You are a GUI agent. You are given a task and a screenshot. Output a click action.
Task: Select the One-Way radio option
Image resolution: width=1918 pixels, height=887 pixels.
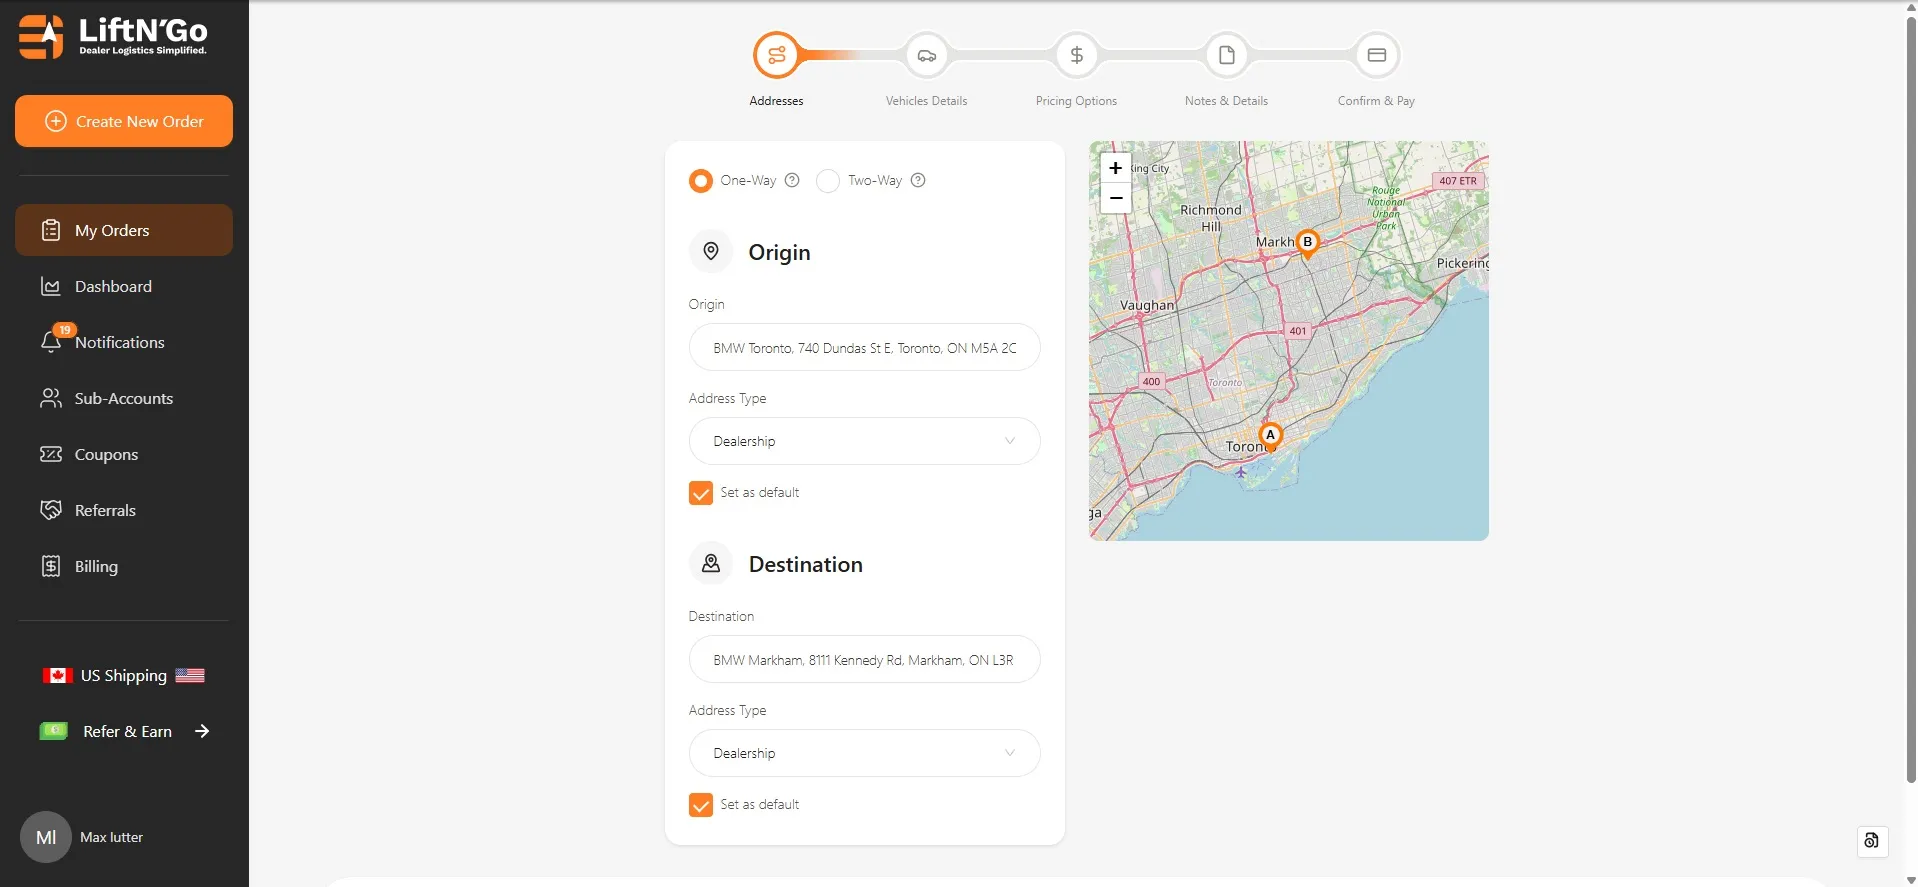[701, 181]
